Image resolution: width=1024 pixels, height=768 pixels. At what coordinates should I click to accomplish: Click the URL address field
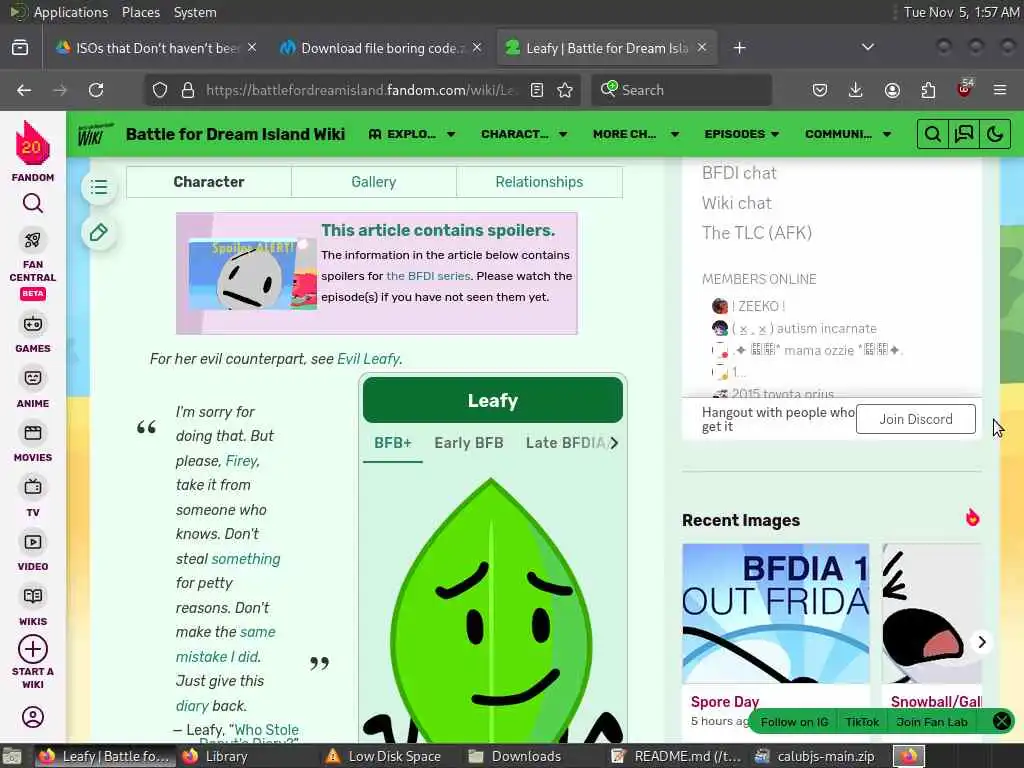(362, 90)
